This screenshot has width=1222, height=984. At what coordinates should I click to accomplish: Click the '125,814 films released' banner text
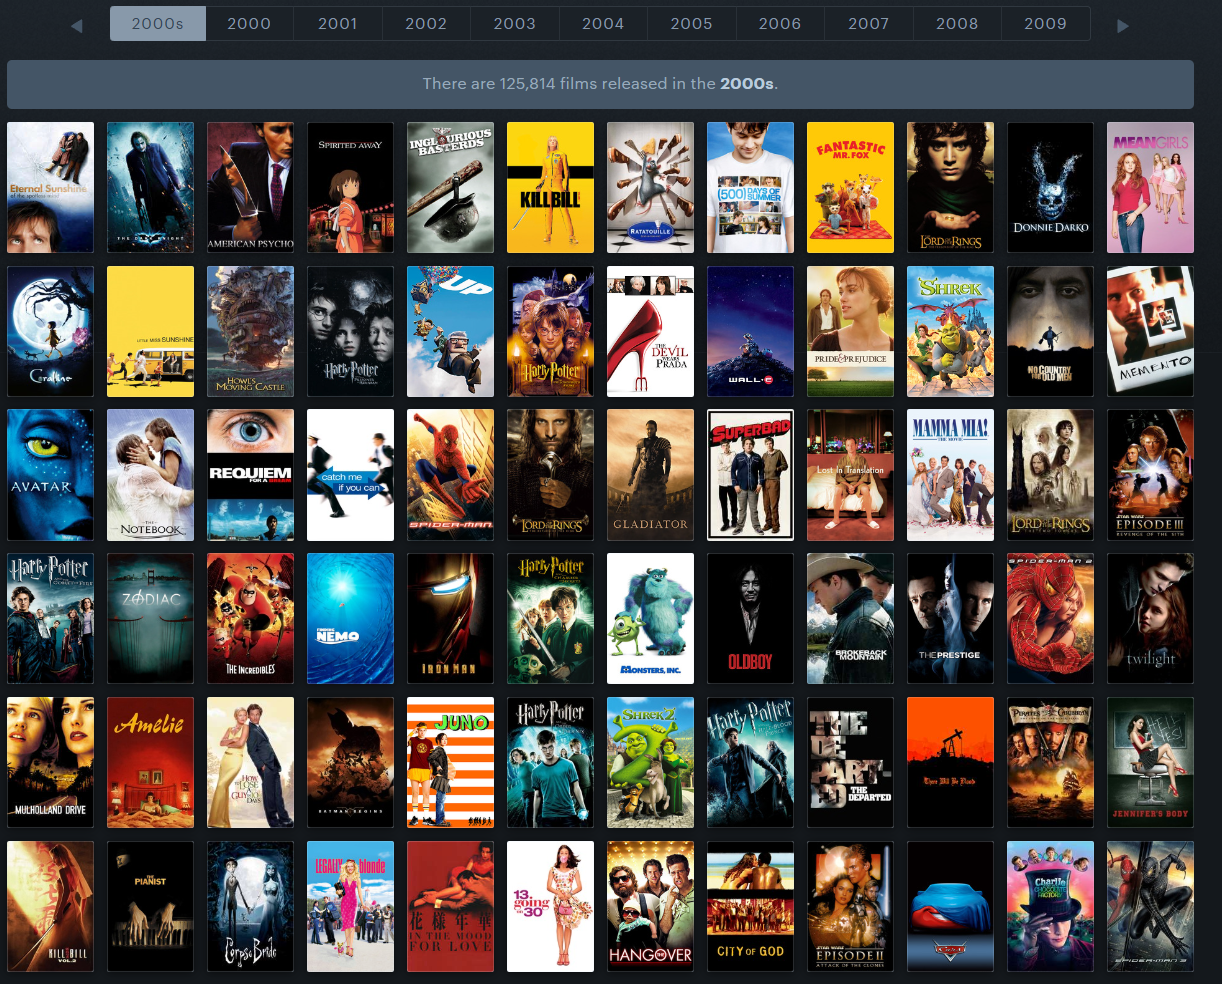point(600,84)
